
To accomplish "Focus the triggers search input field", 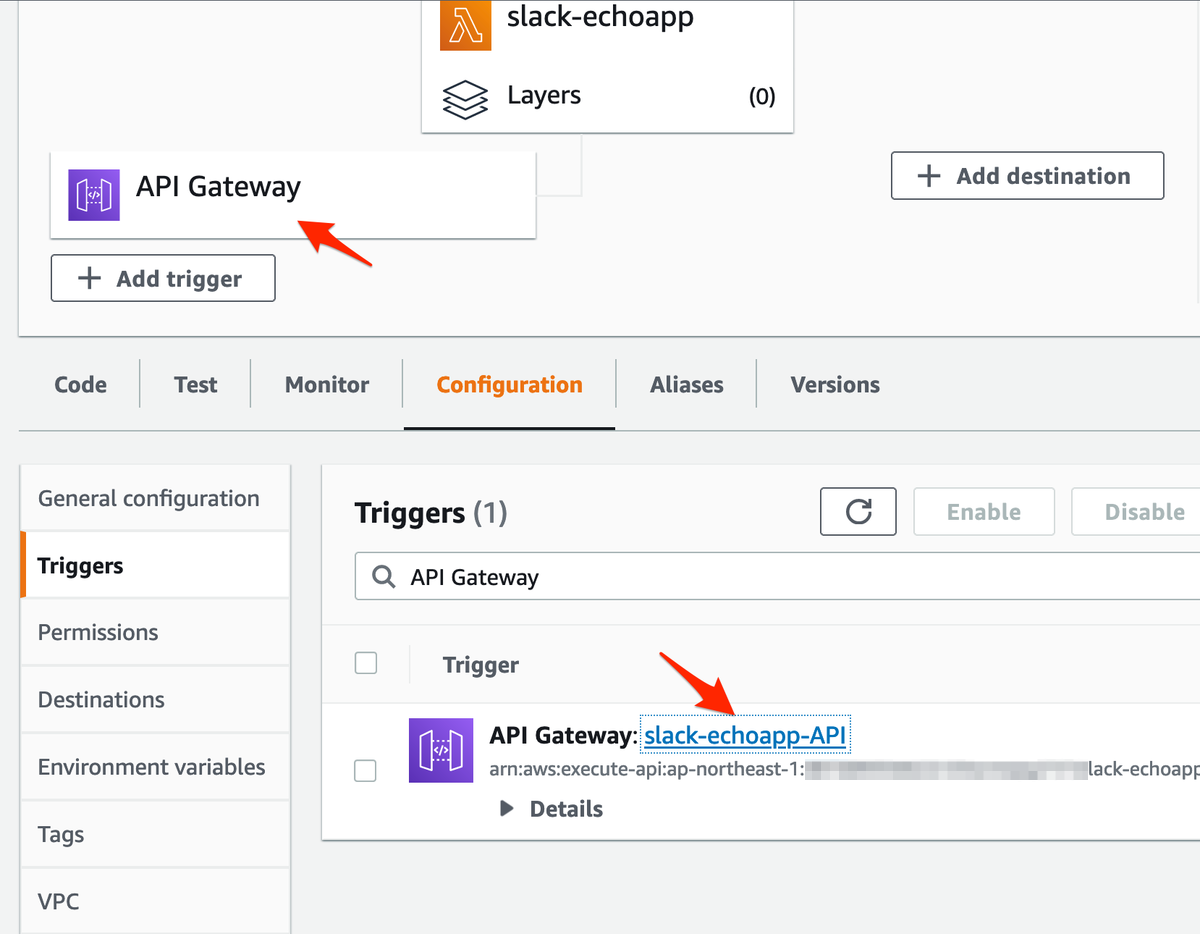I will click(777, 577).
